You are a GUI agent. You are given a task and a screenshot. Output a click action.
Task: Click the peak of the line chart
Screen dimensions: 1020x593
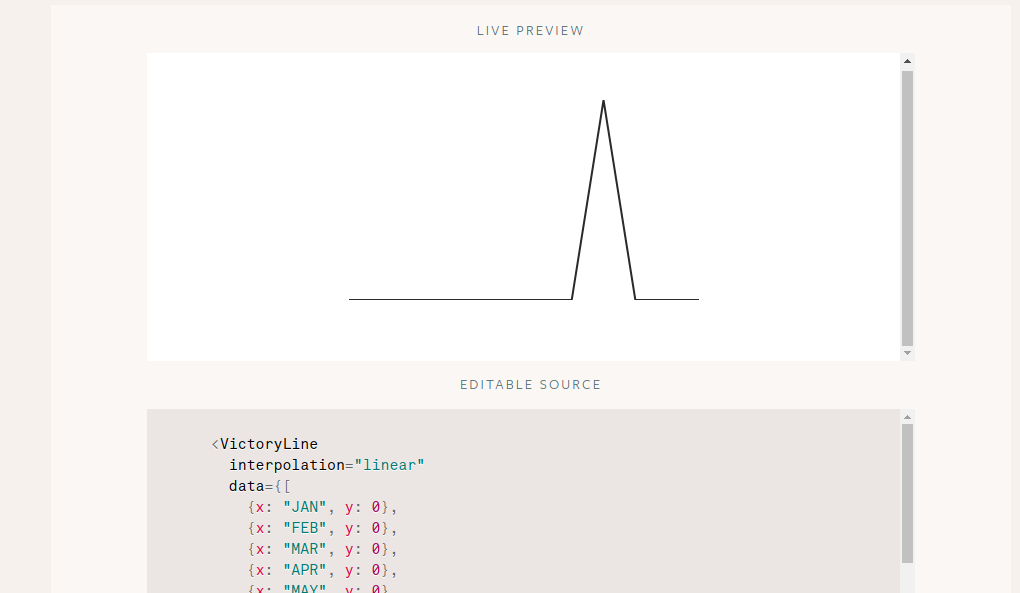click(x=604, y=101)
